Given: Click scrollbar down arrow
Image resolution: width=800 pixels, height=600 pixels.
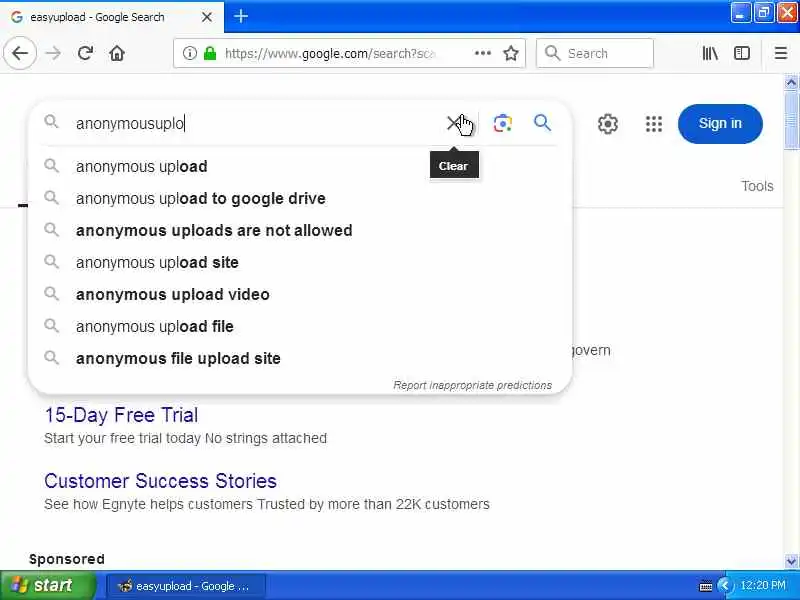Looking at the screenshot, I should pyautogui.click(x=791, y=561).
